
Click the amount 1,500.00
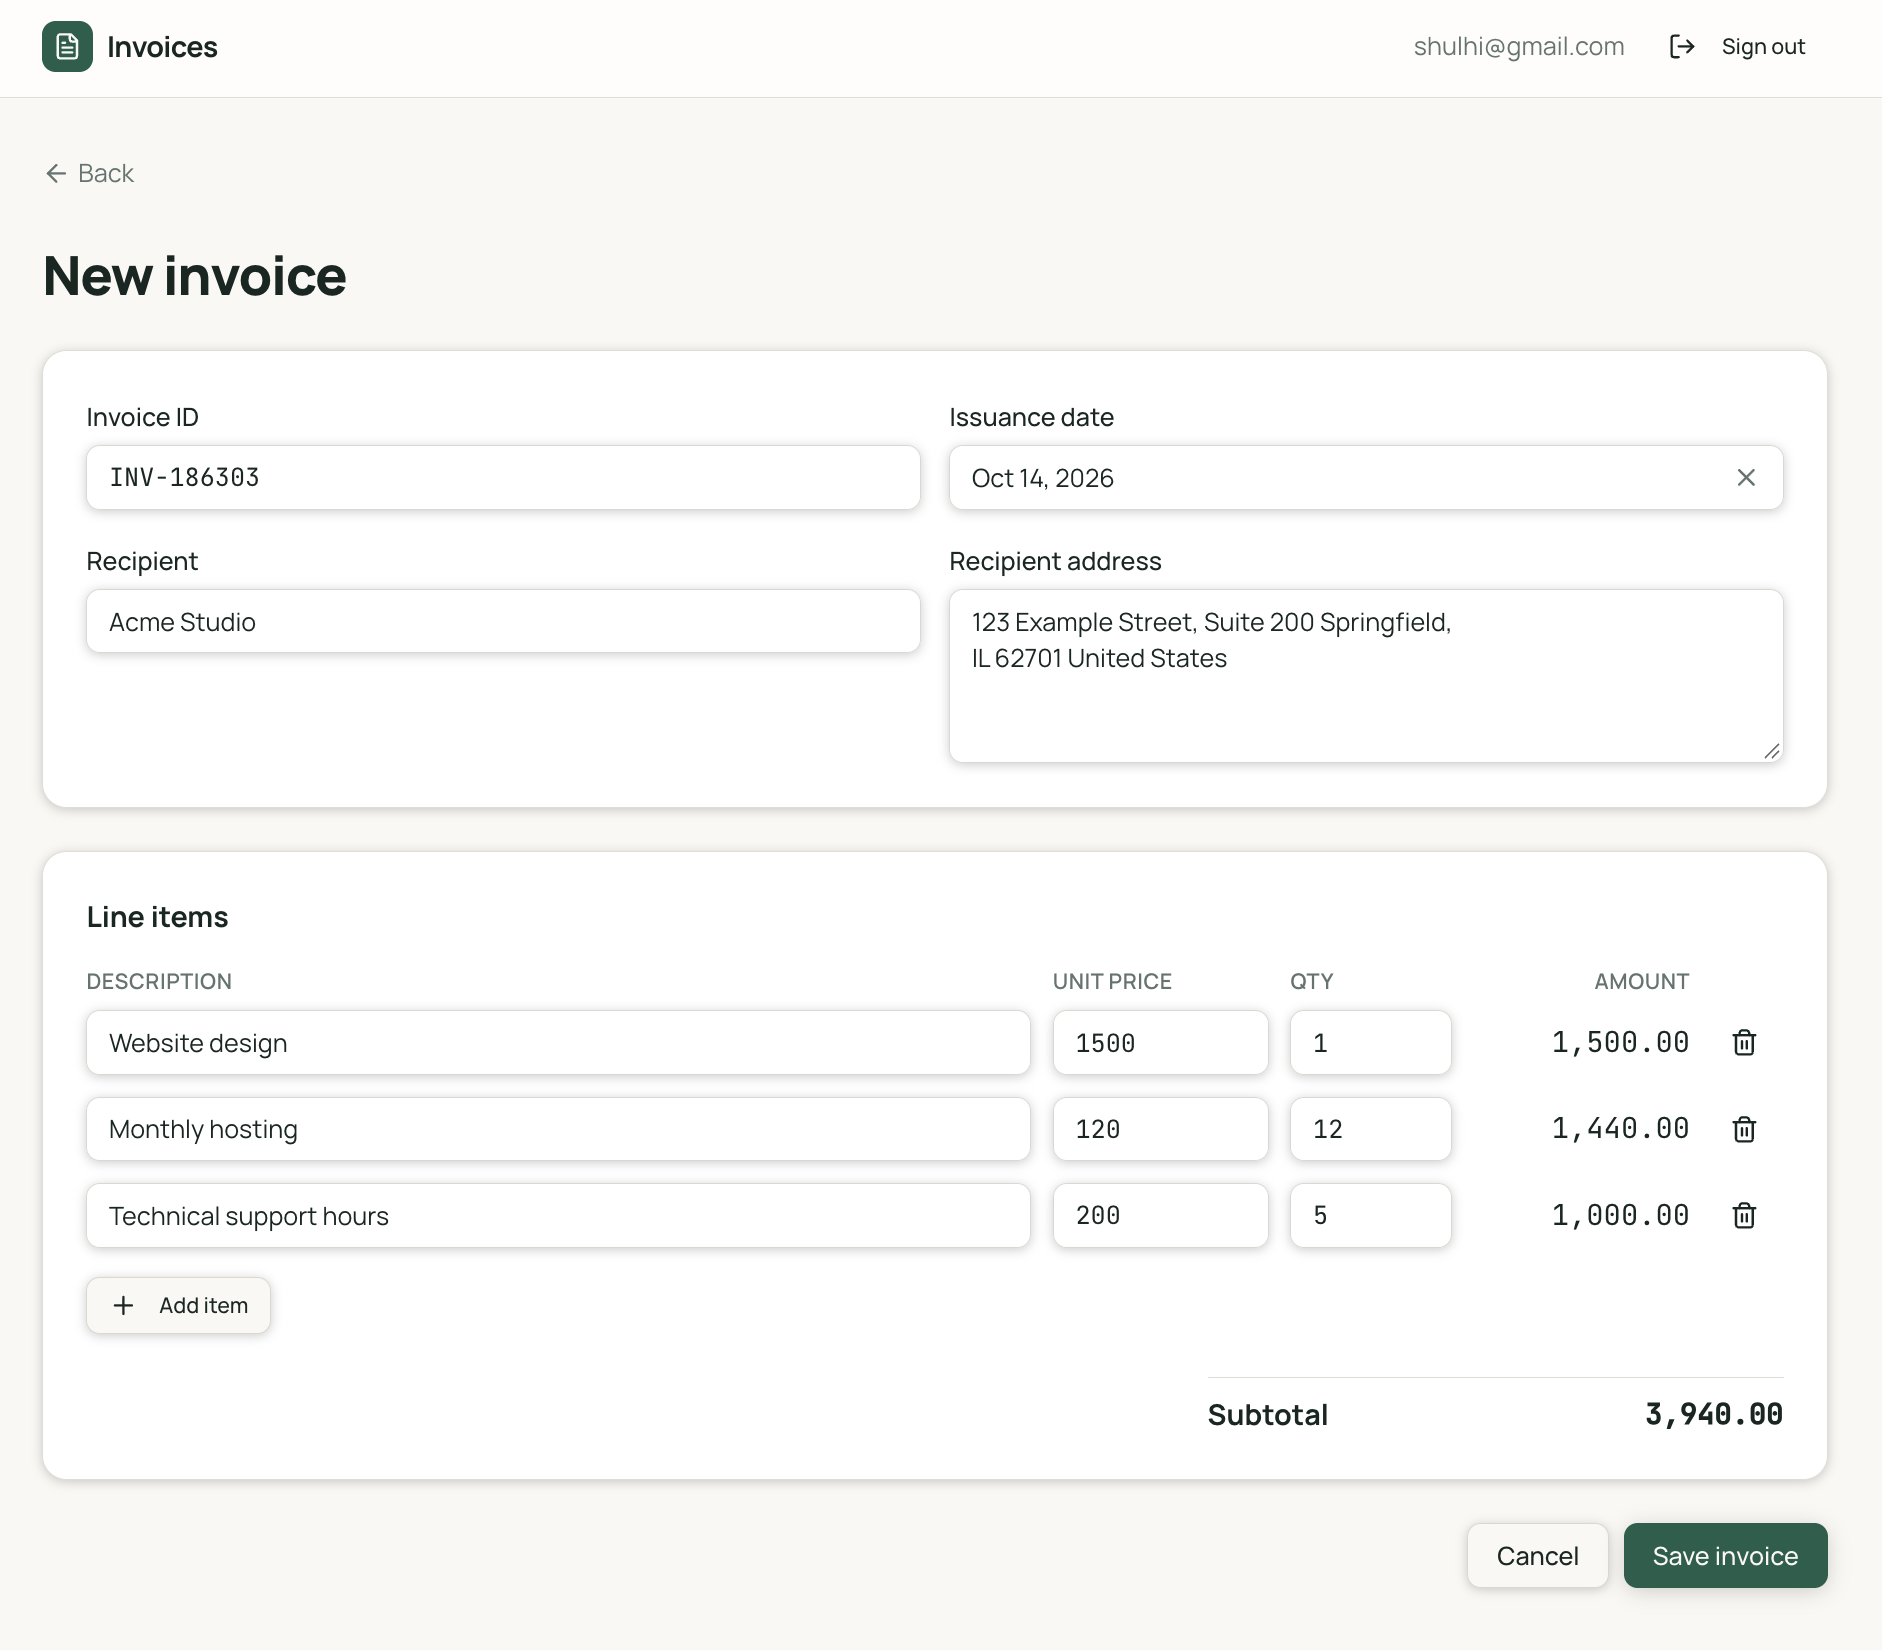click(x=1620, y=1043)
